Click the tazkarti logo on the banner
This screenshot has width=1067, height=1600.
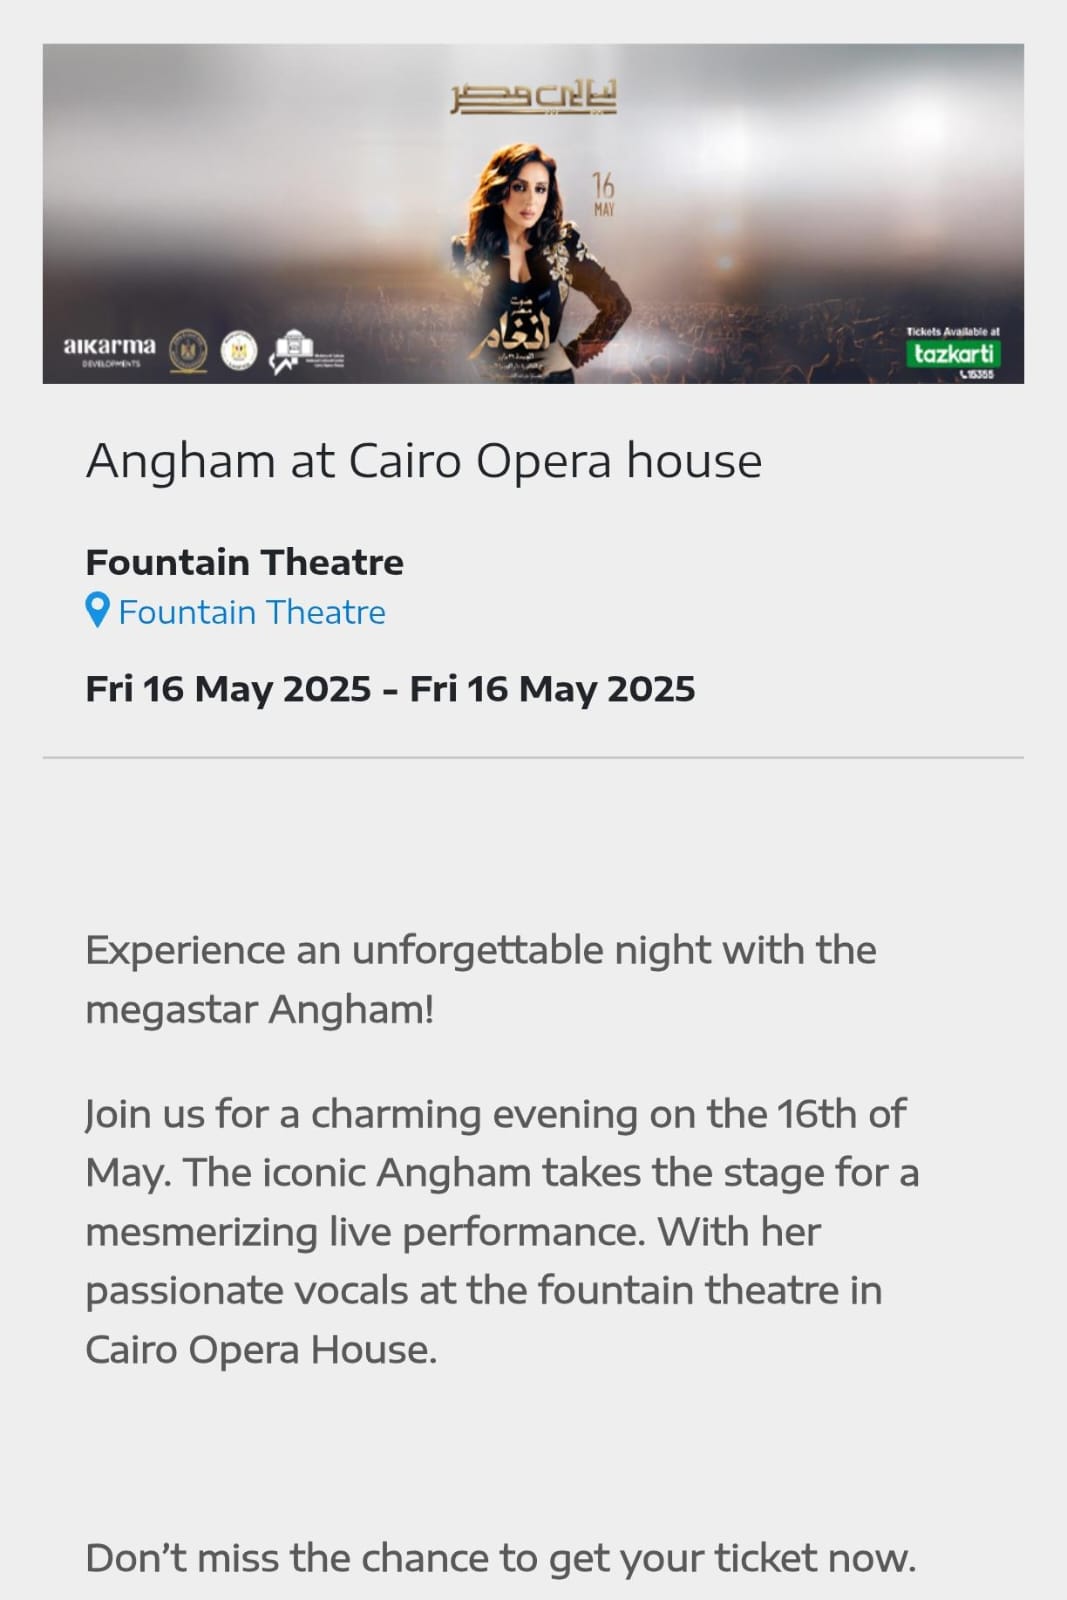tap(953, 353)
